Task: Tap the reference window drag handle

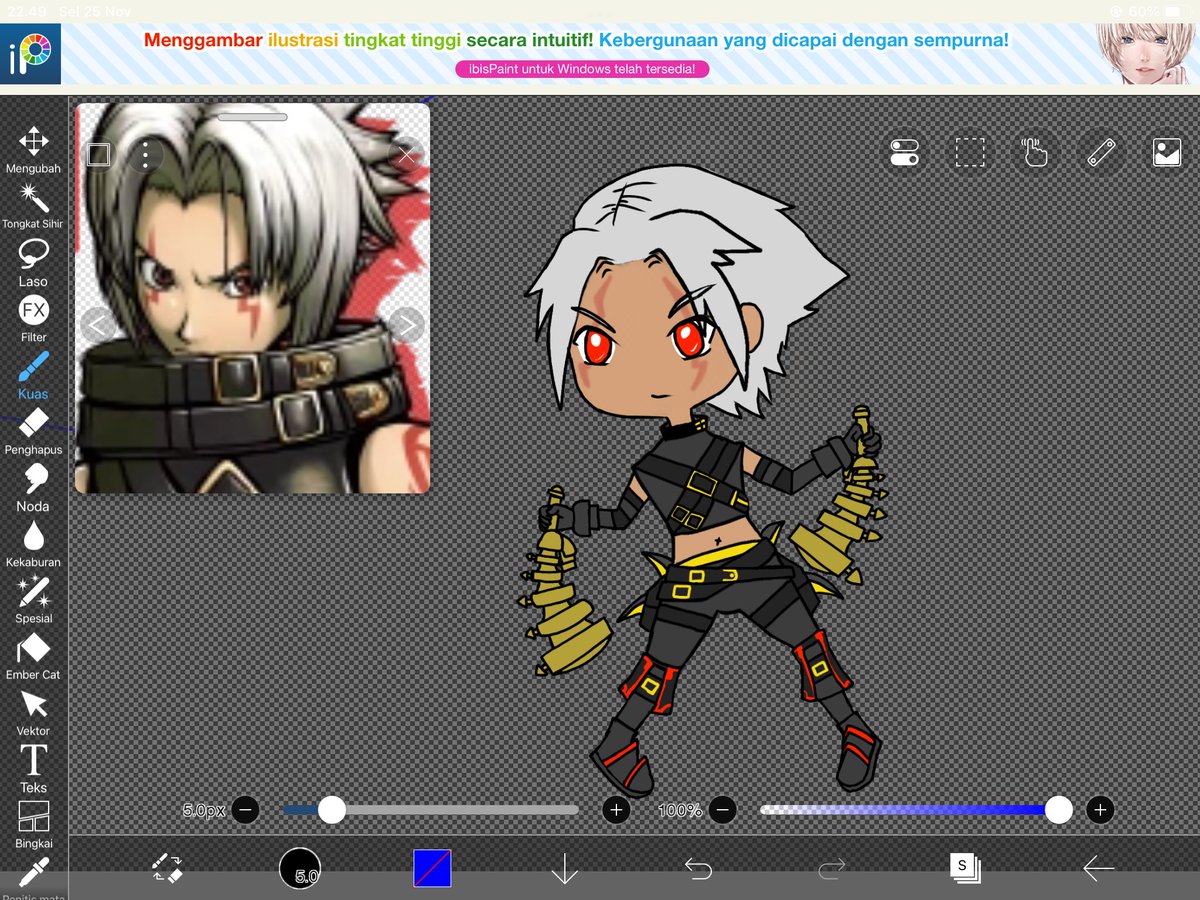Action: click(x=252, y=117)
